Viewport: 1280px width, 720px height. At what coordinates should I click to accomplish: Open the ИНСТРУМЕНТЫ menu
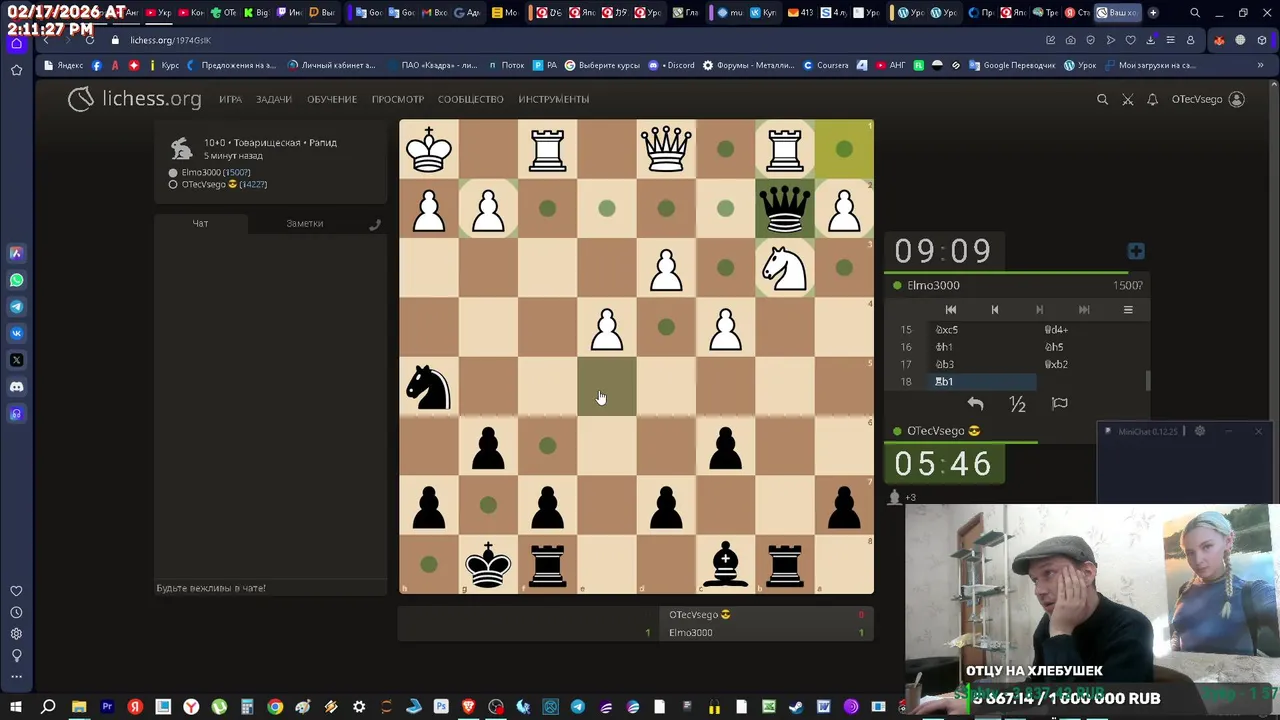point(553,99)
